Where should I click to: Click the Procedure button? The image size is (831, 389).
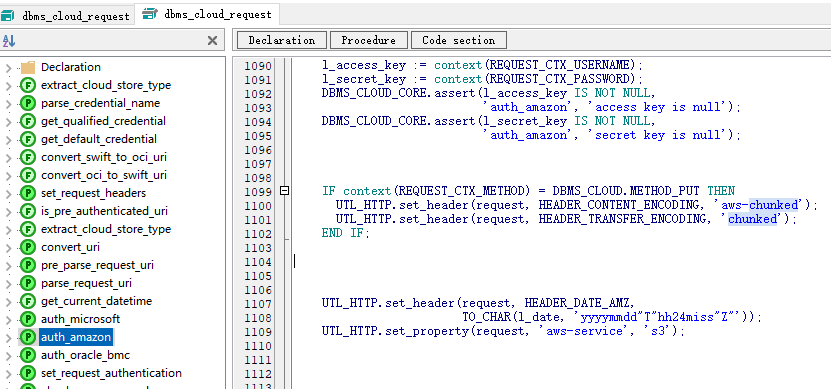point(368,40)
